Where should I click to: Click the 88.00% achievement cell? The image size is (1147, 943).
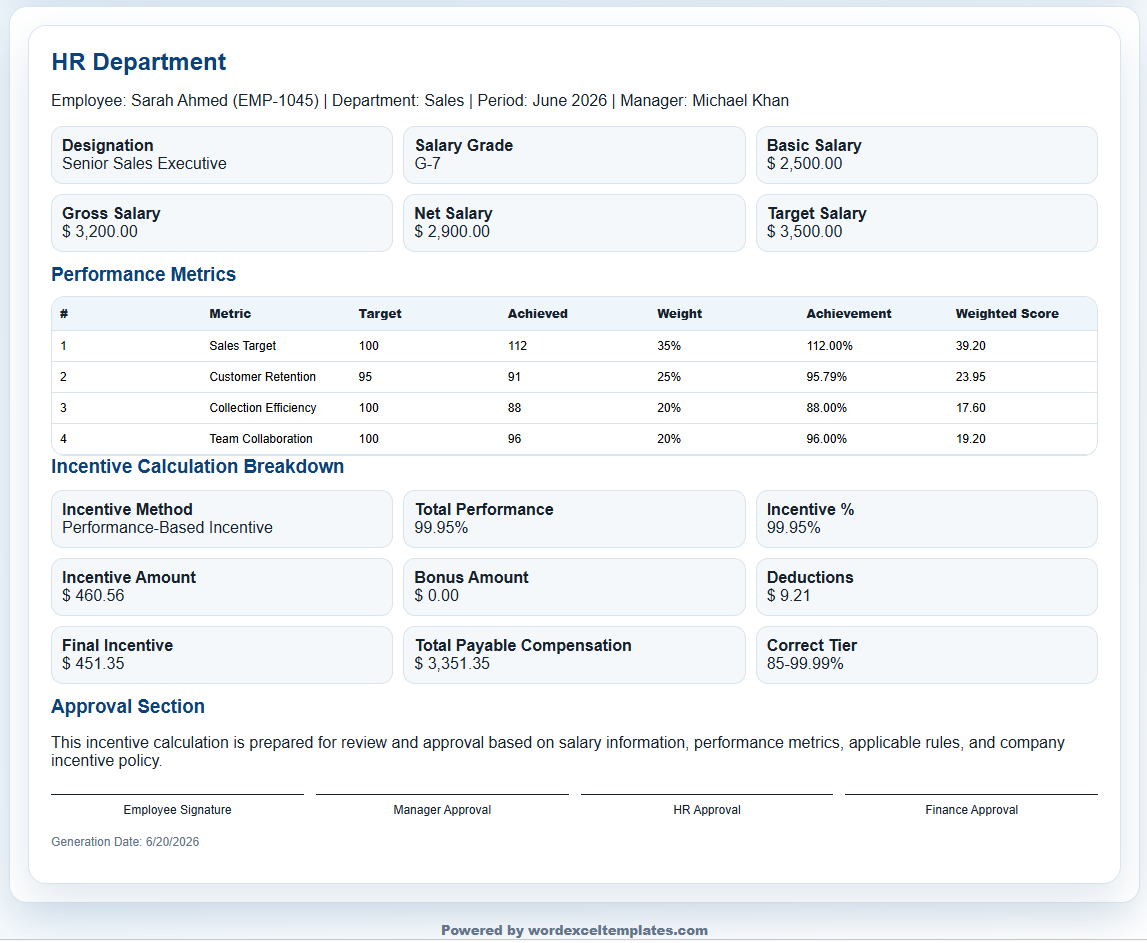tap(827, 408)
